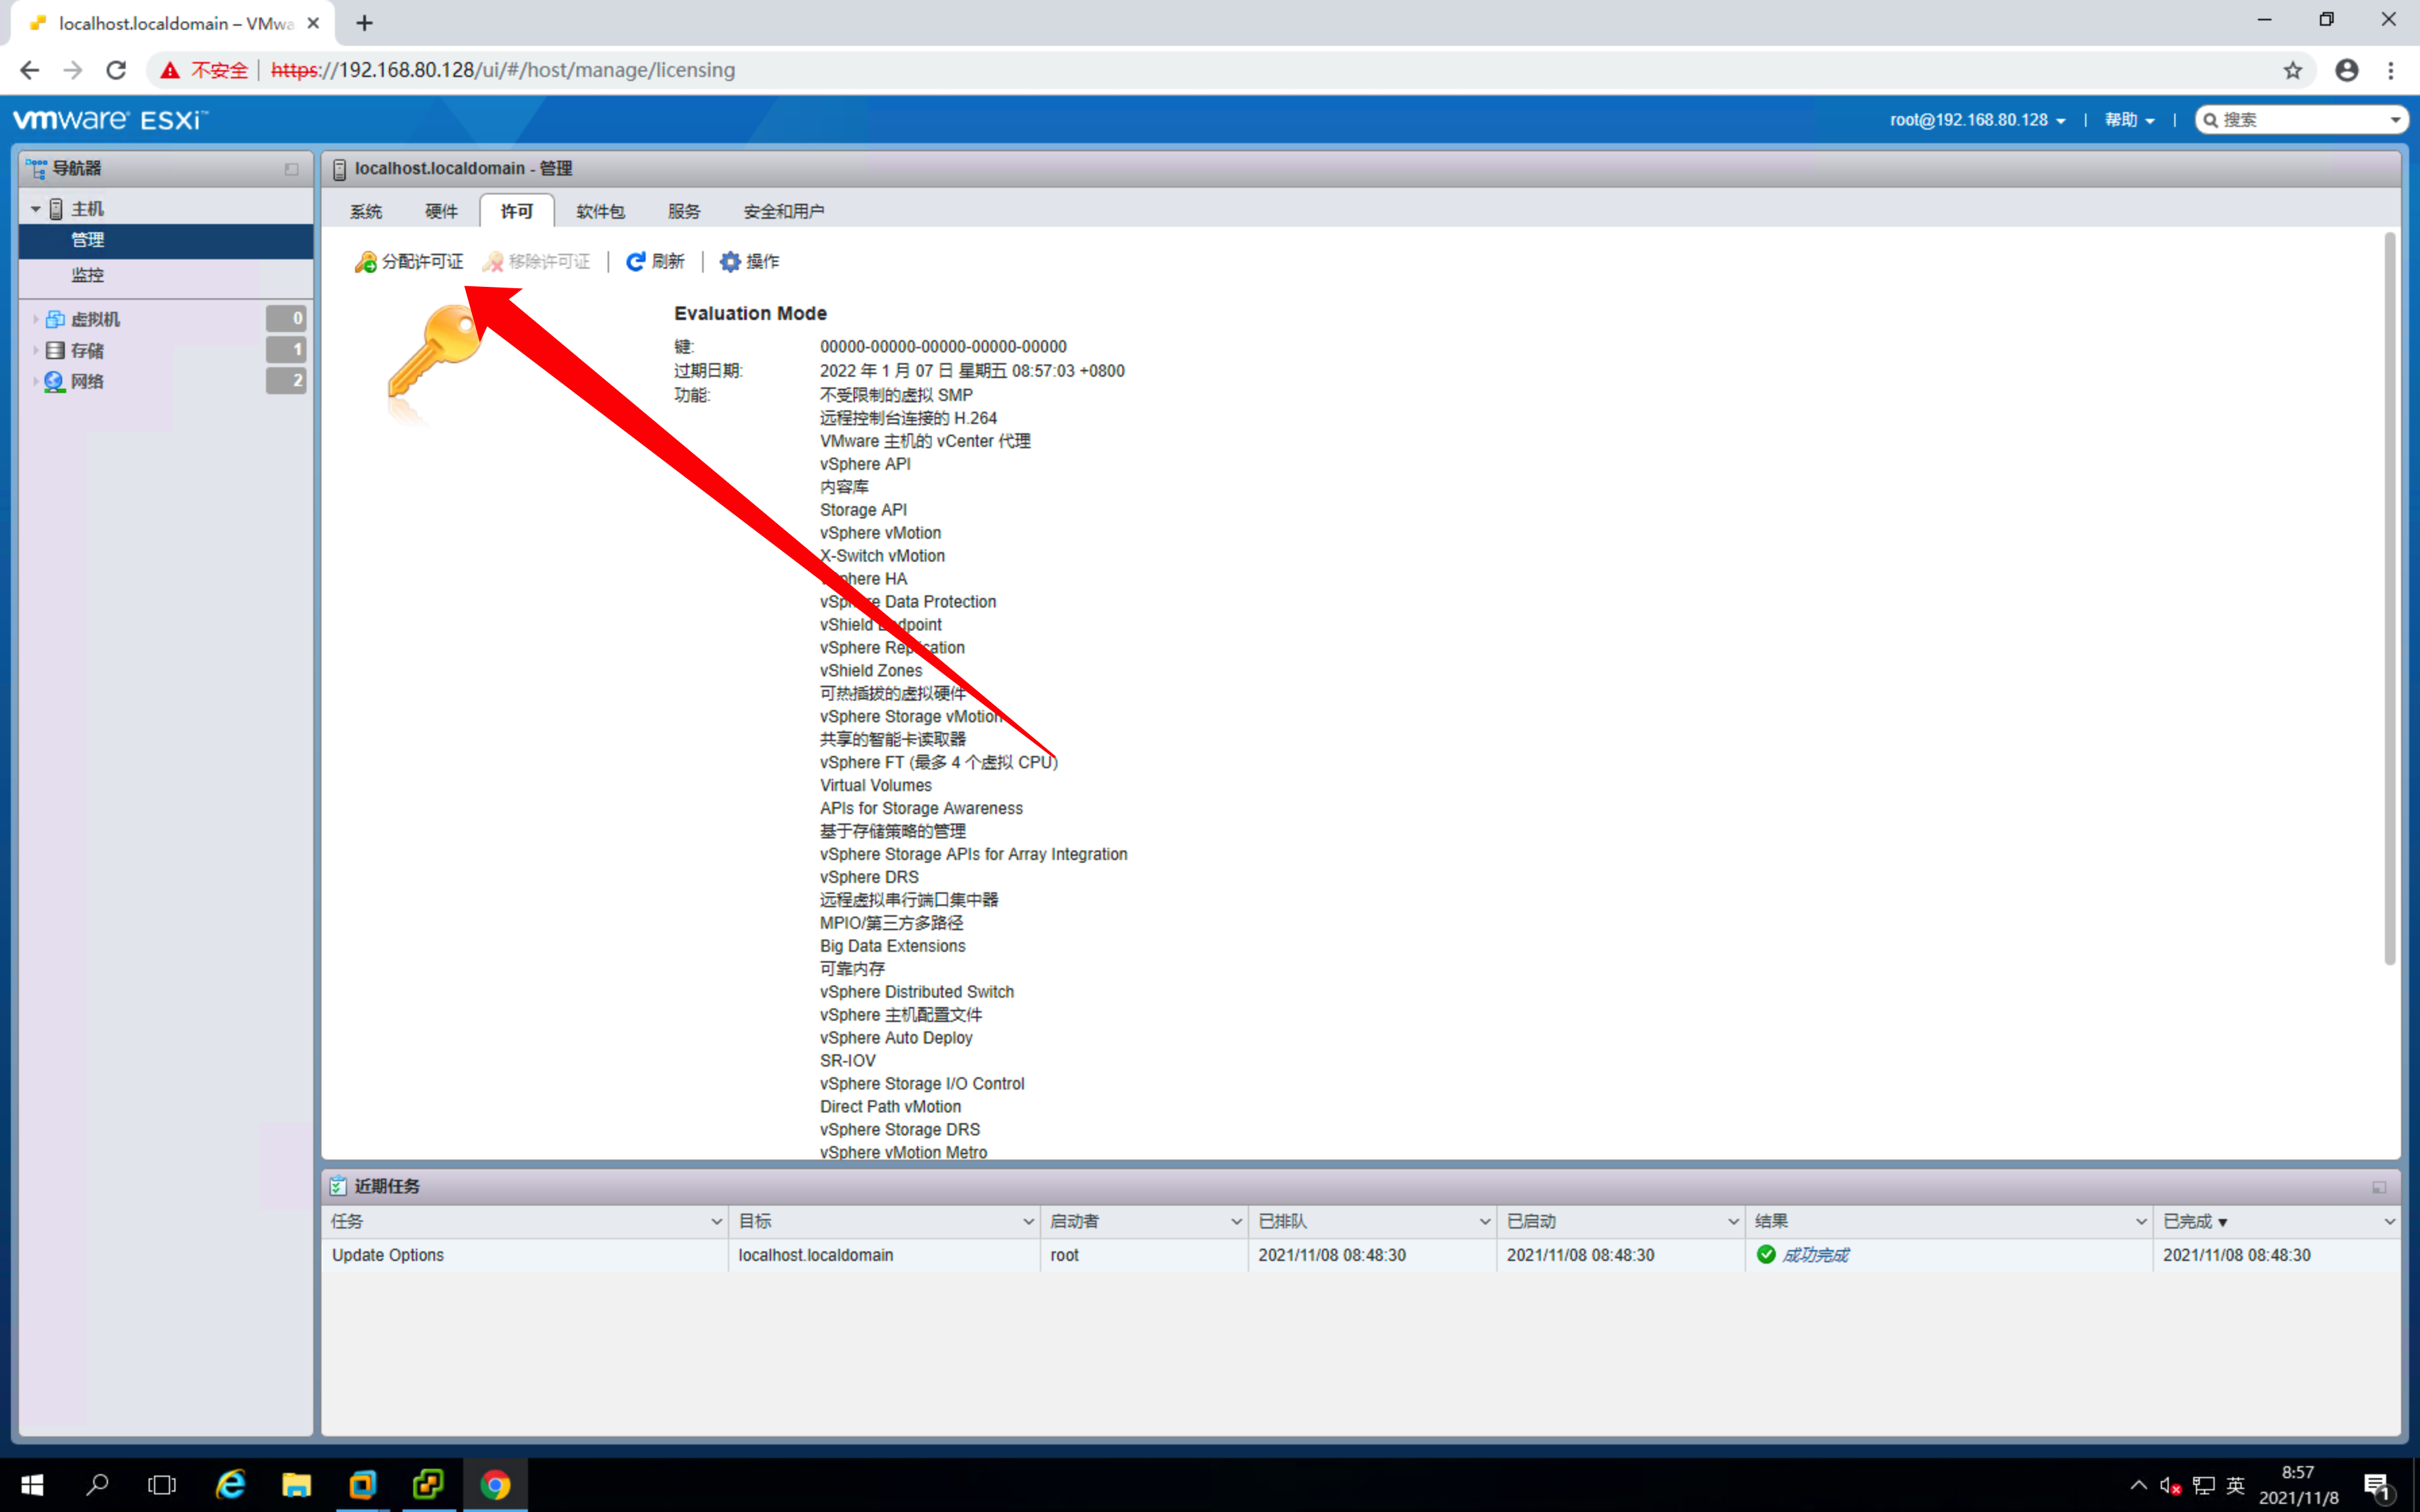Image resolution: width=2420 pixels, height=1512 pixels.
Task: Open the Actions gear icon
Action: 730,262
